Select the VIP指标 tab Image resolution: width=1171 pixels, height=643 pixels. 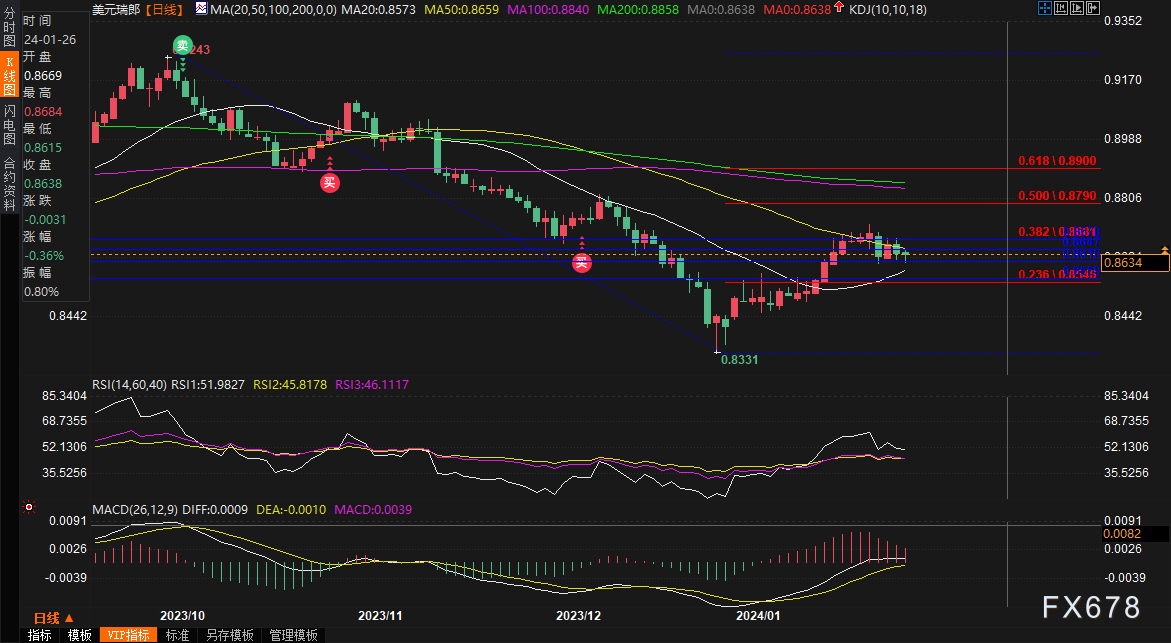[126, 635]
